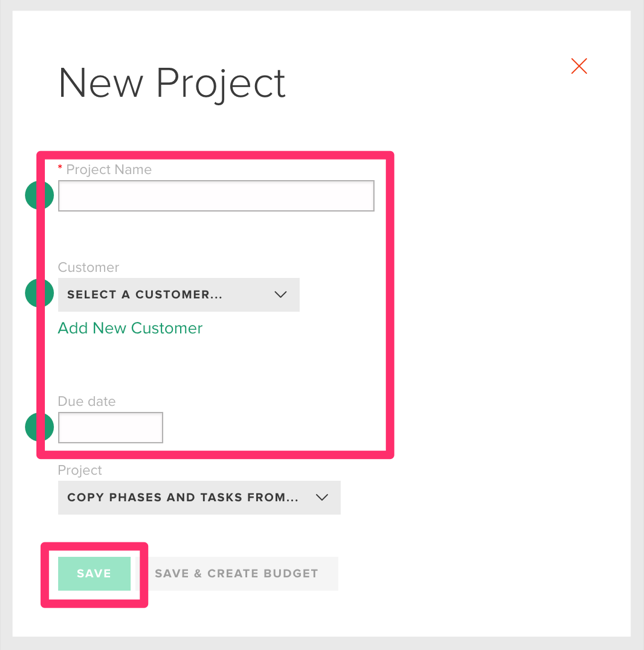Click the green dot beside Customer dropdown
Screen dimensions: 644x650
(39, 293)
